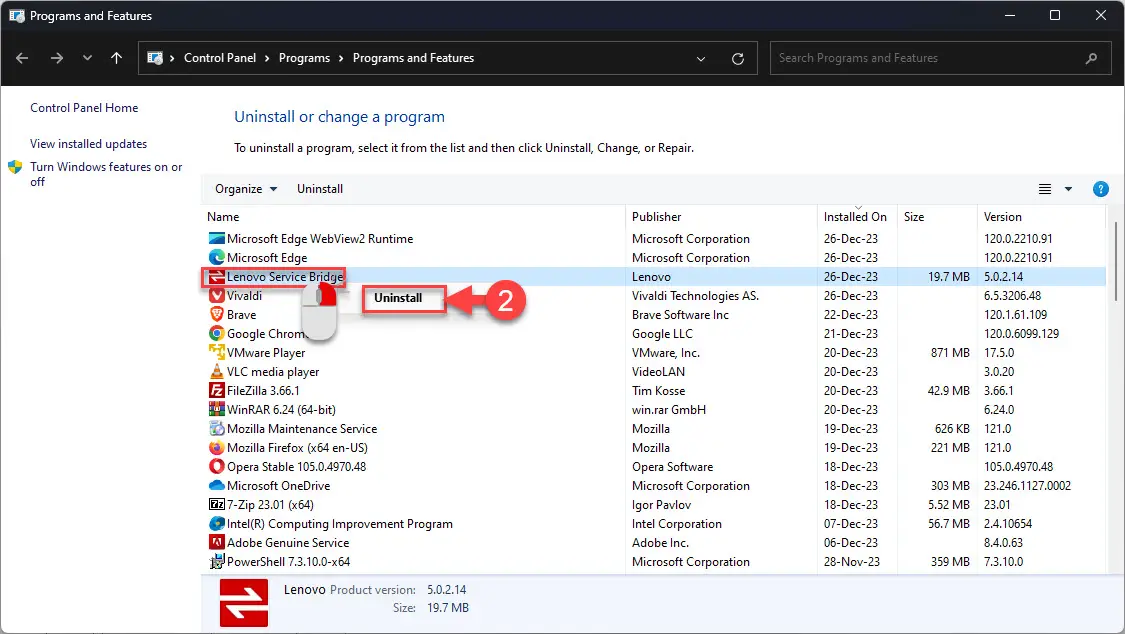Click Programs and Features breadcrumb

[x=413, y=58]
